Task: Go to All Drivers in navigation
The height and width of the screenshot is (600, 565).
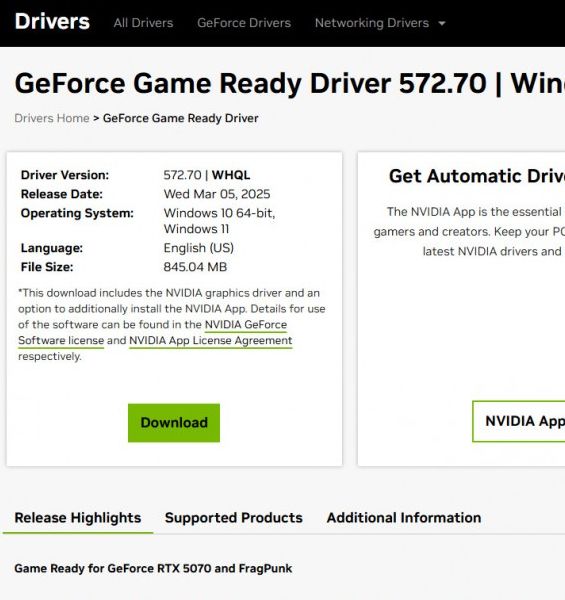Action: coord(143,23)
